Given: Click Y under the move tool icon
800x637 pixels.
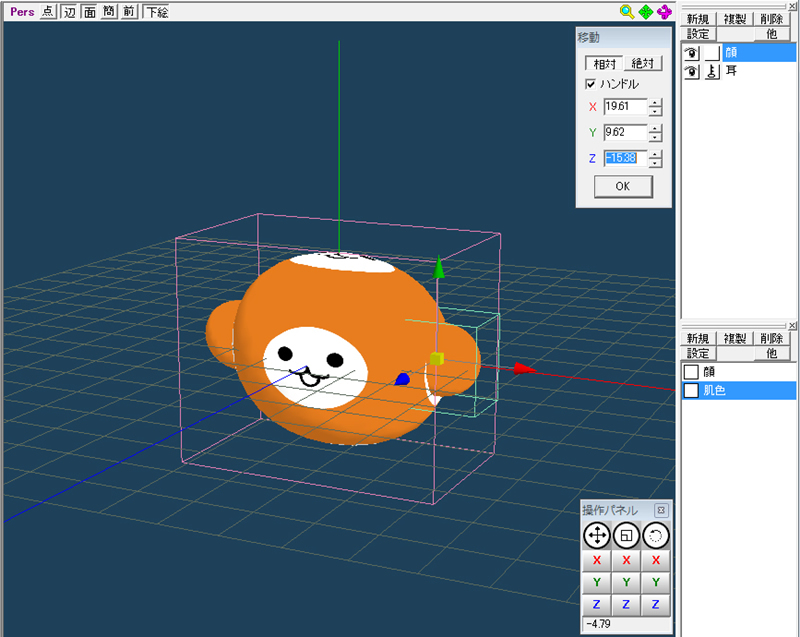Looking at the screenshot, I should [x=596, y=582].
